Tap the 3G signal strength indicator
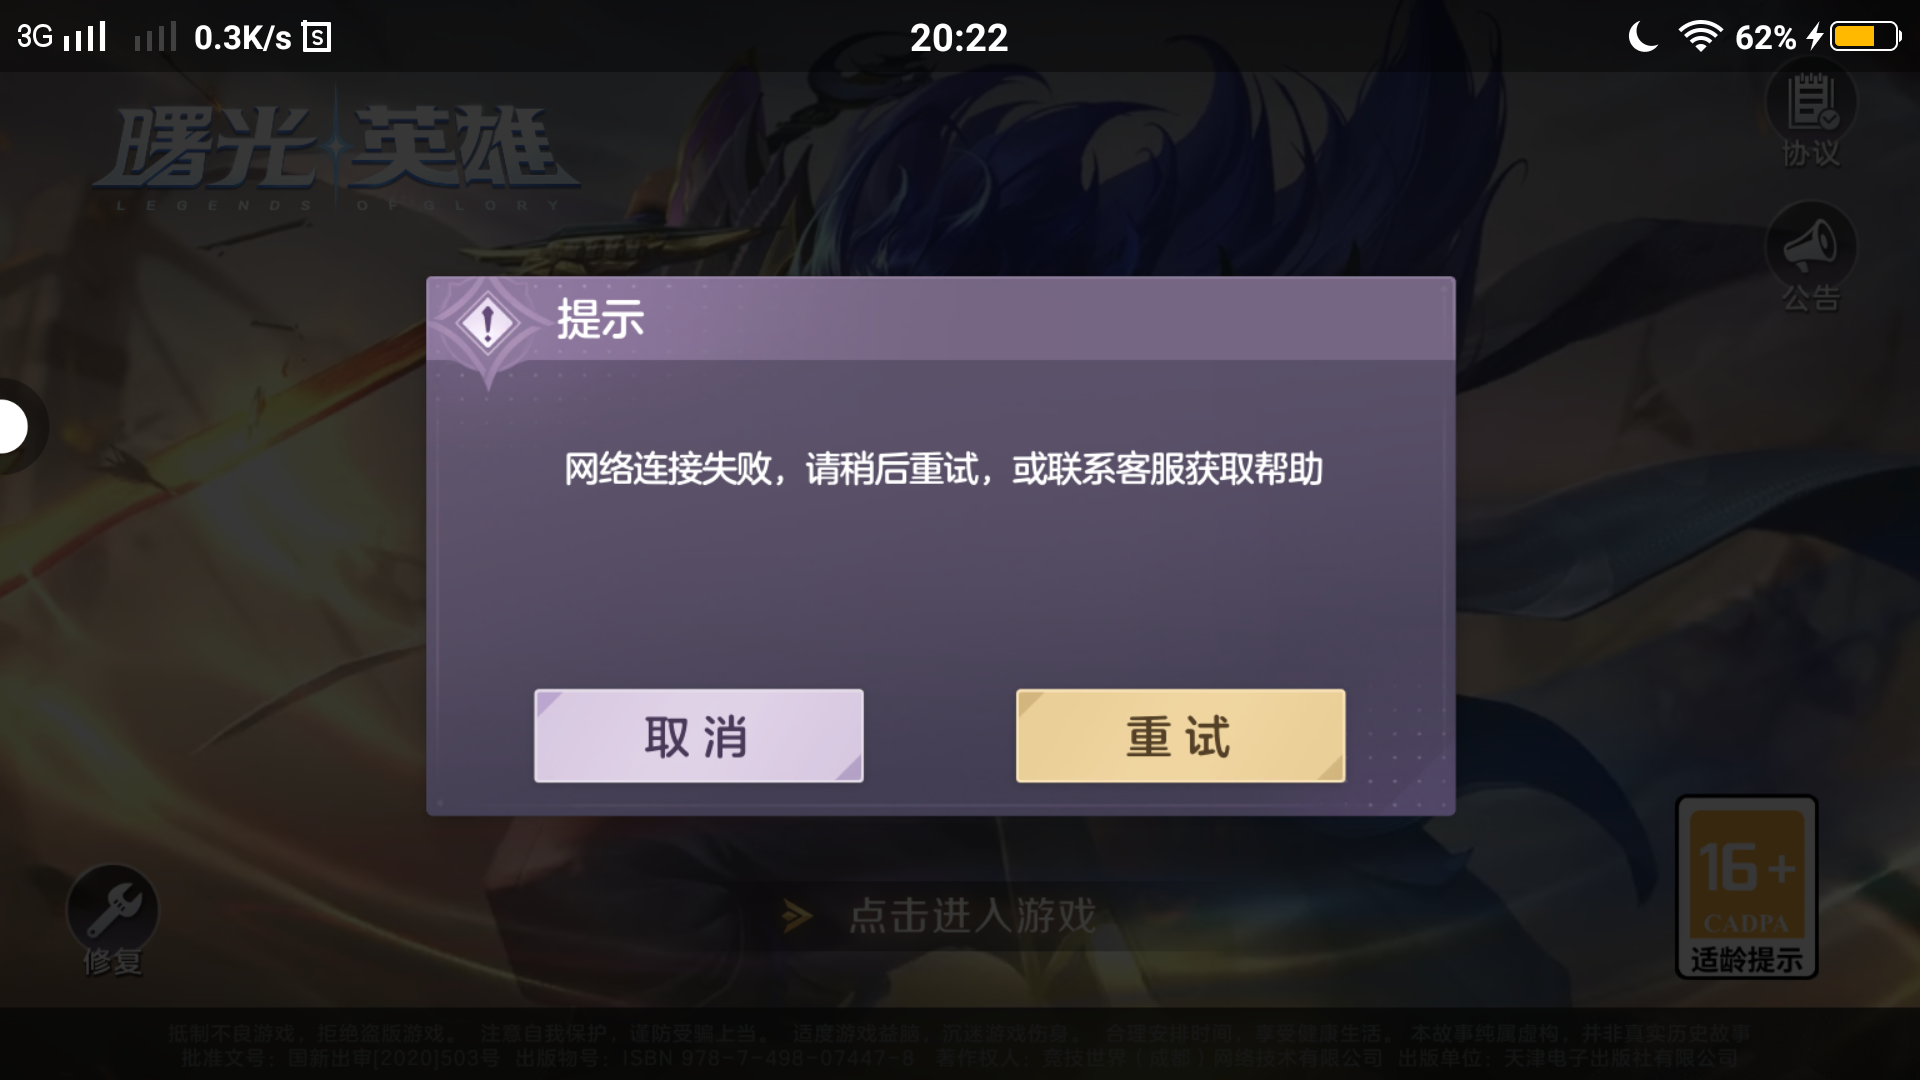 point(61,37)
